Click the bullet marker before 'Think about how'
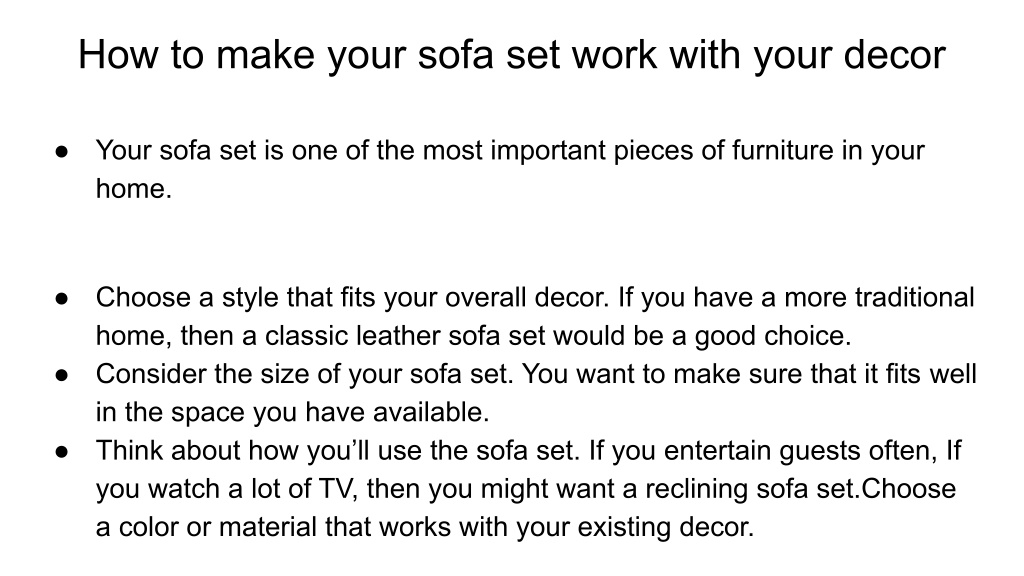The width and height of the screenshot is (1024, 576). 62,452
